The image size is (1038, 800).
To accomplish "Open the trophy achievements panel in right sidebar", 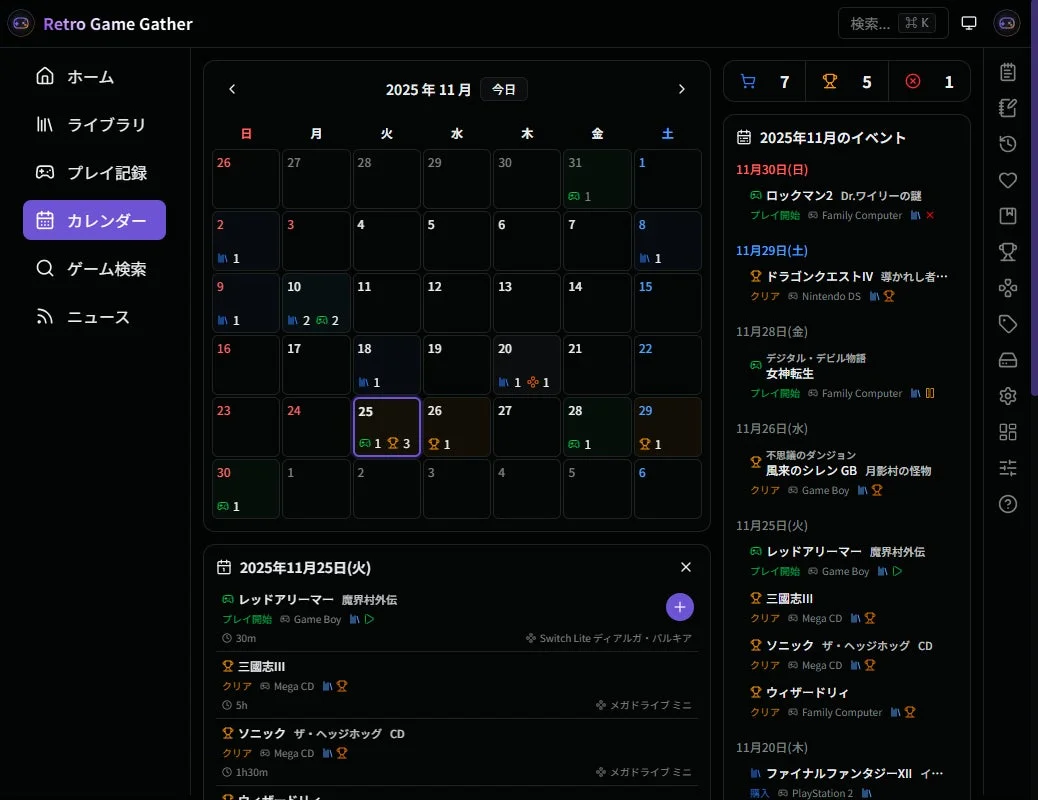I will coord(1007,252).
